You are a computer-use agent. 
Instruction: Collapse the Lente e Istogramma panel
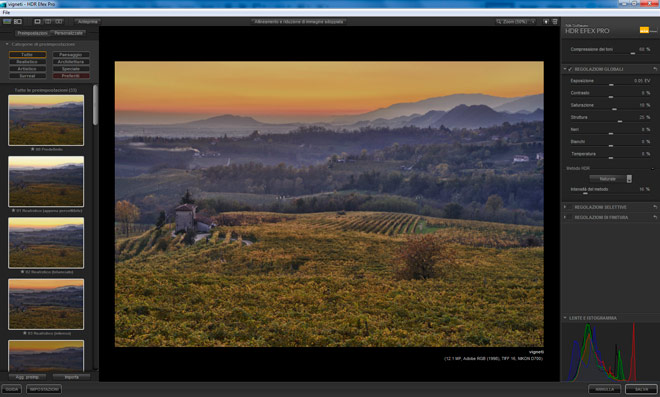[565, 318]
